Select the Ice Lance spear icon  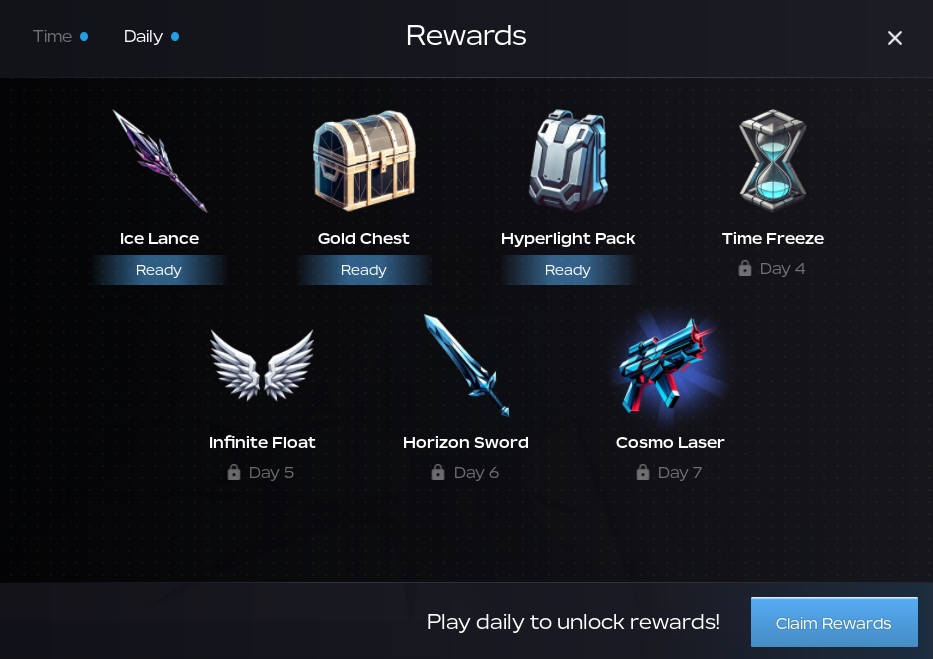pyautogui.click(x=159, y=161)
